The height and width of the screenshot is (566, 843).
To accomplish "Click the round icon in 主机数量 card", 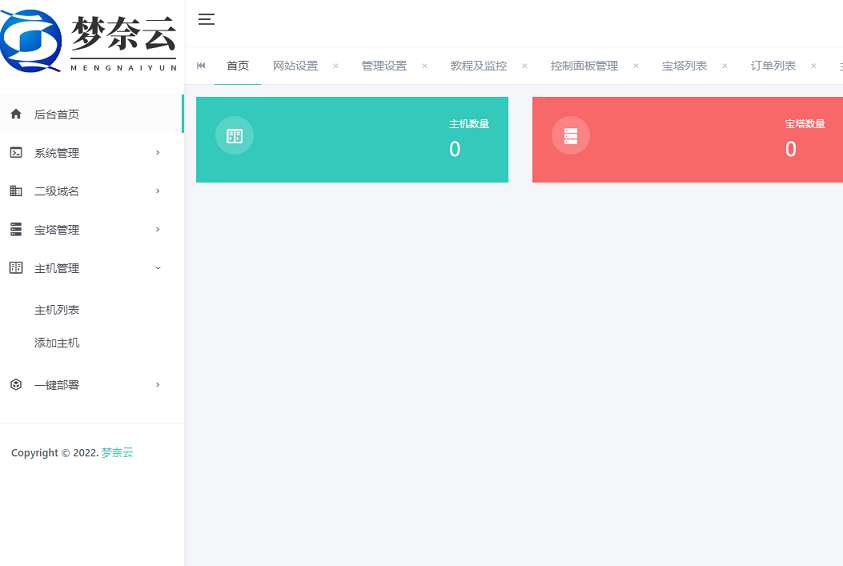I will pyautogui.click(x=234, y=135).
